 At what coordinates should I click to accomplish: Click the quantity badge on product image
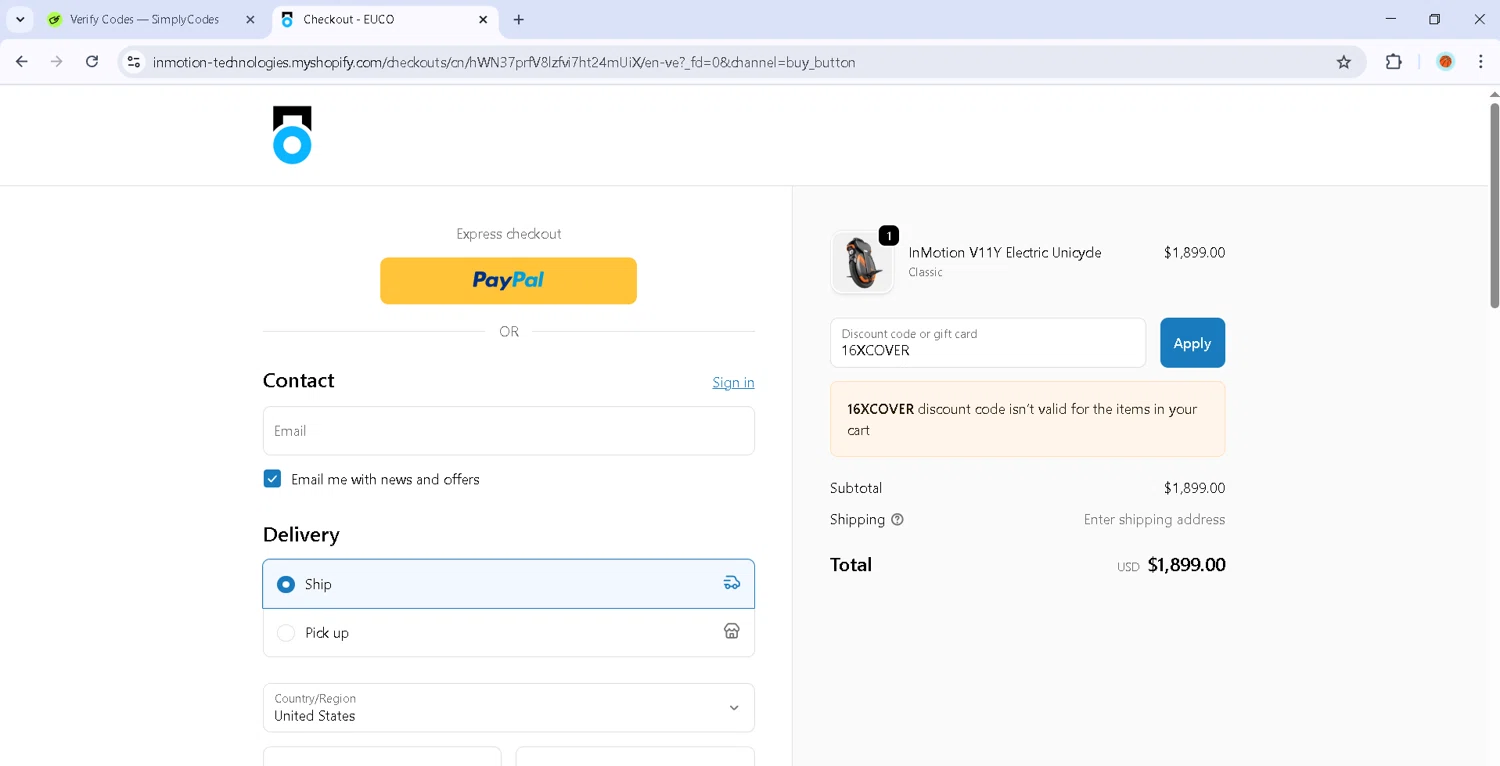point(888,236)
